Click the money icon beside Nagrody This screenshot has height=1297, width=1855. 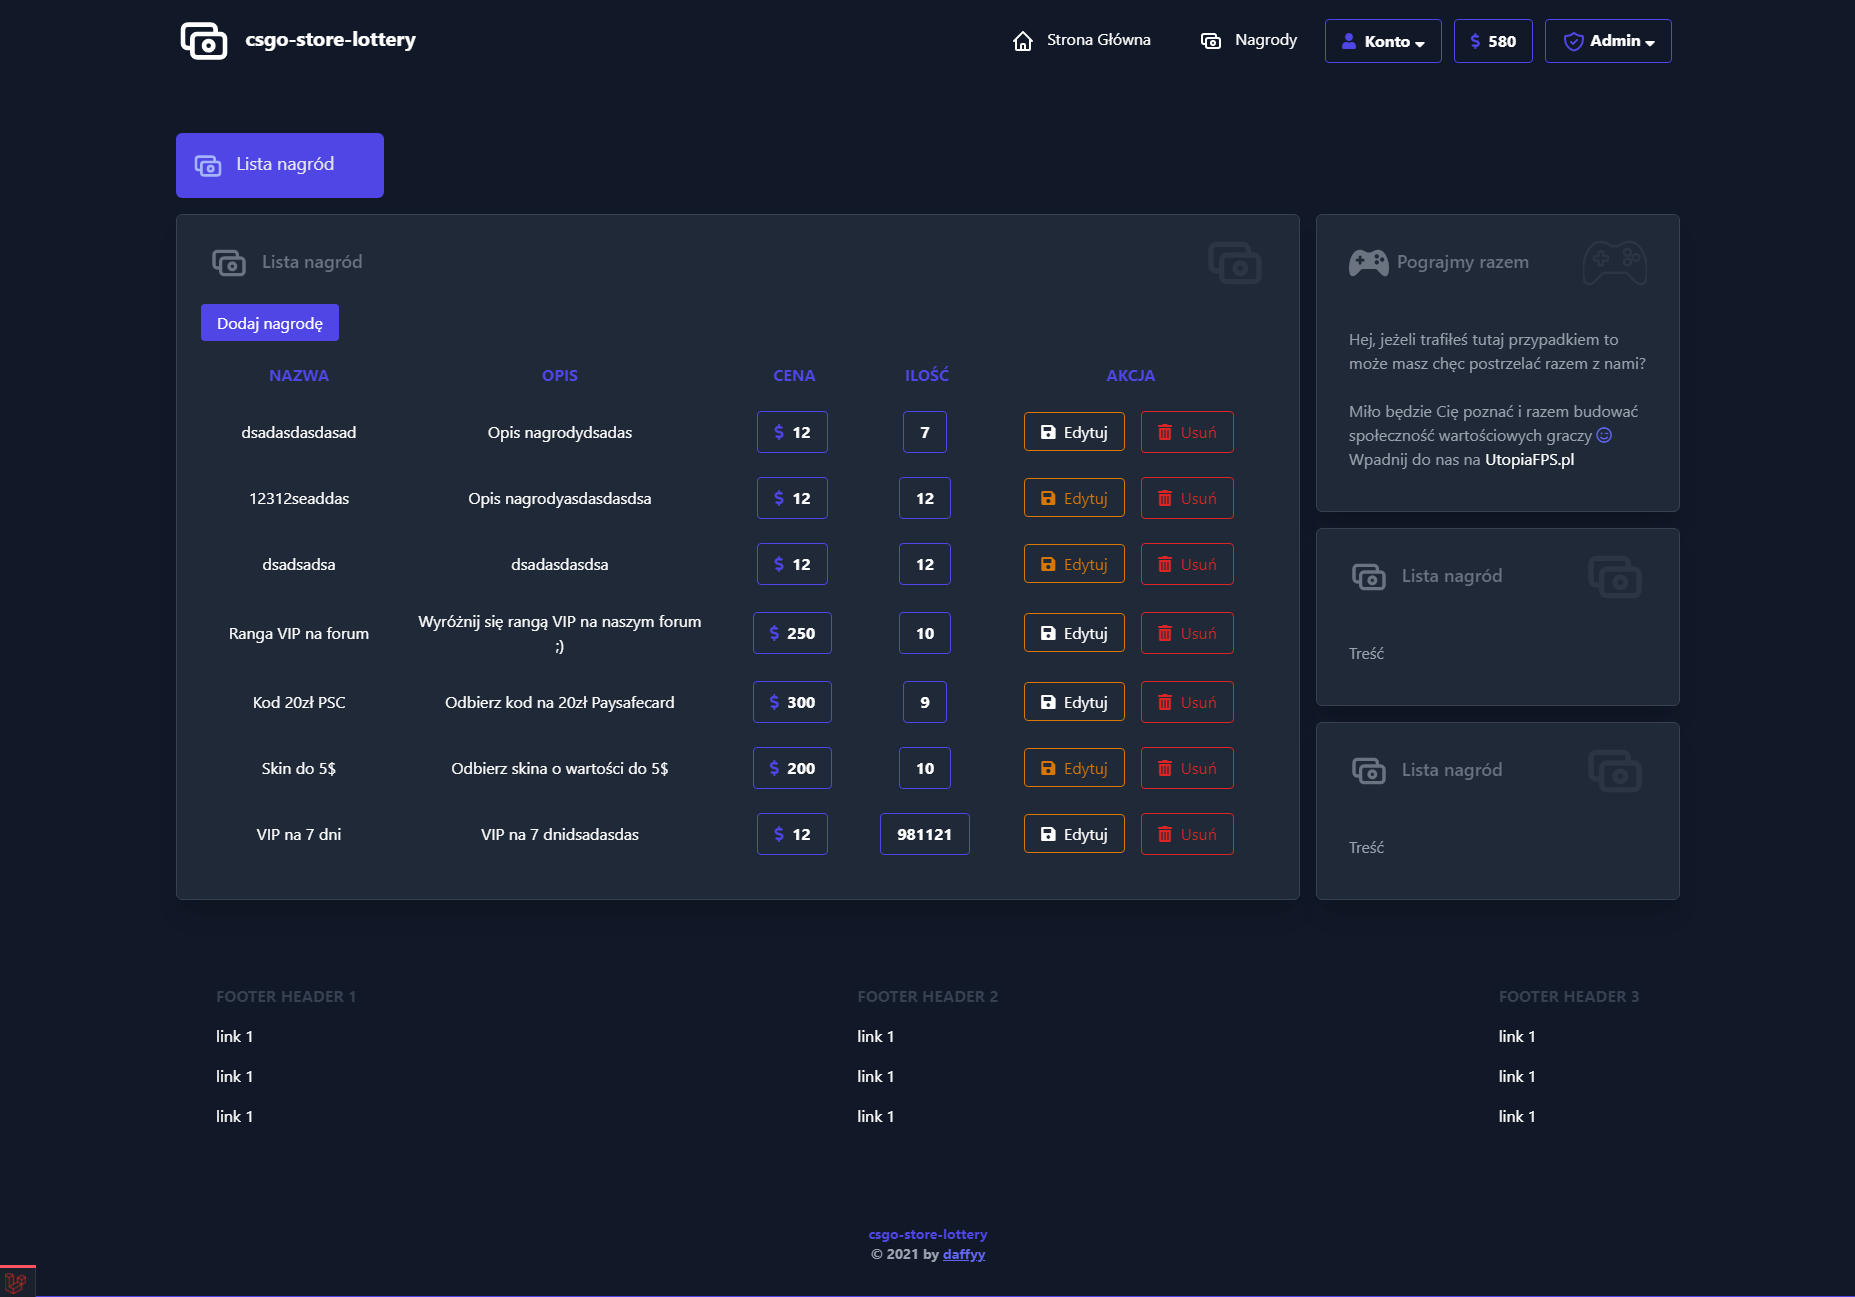(1211, 41)
